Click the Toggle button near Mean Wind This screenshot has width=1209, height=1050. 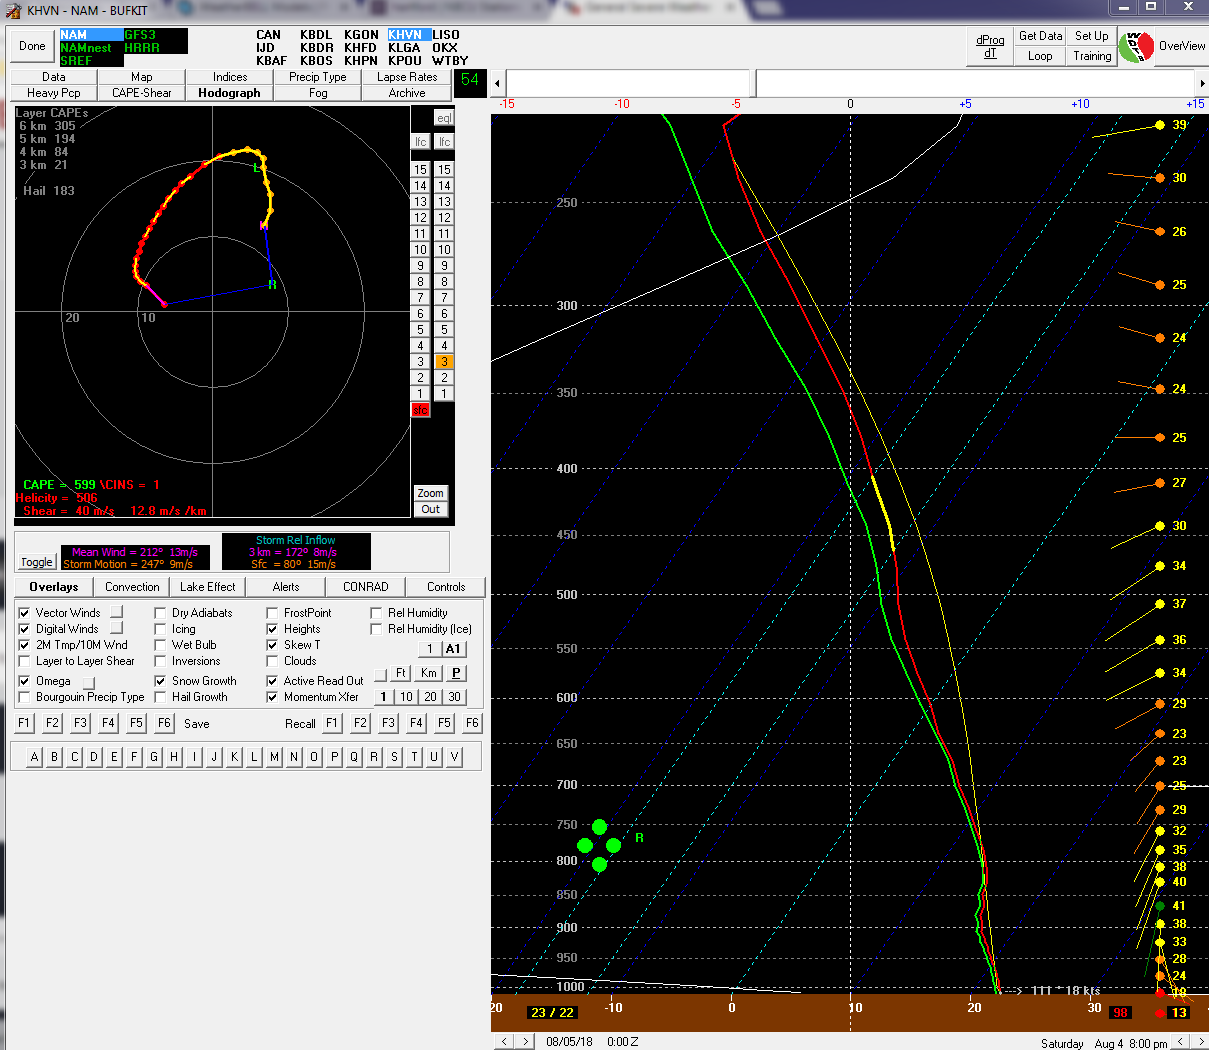pyautogui.click(x=37, y=562)
